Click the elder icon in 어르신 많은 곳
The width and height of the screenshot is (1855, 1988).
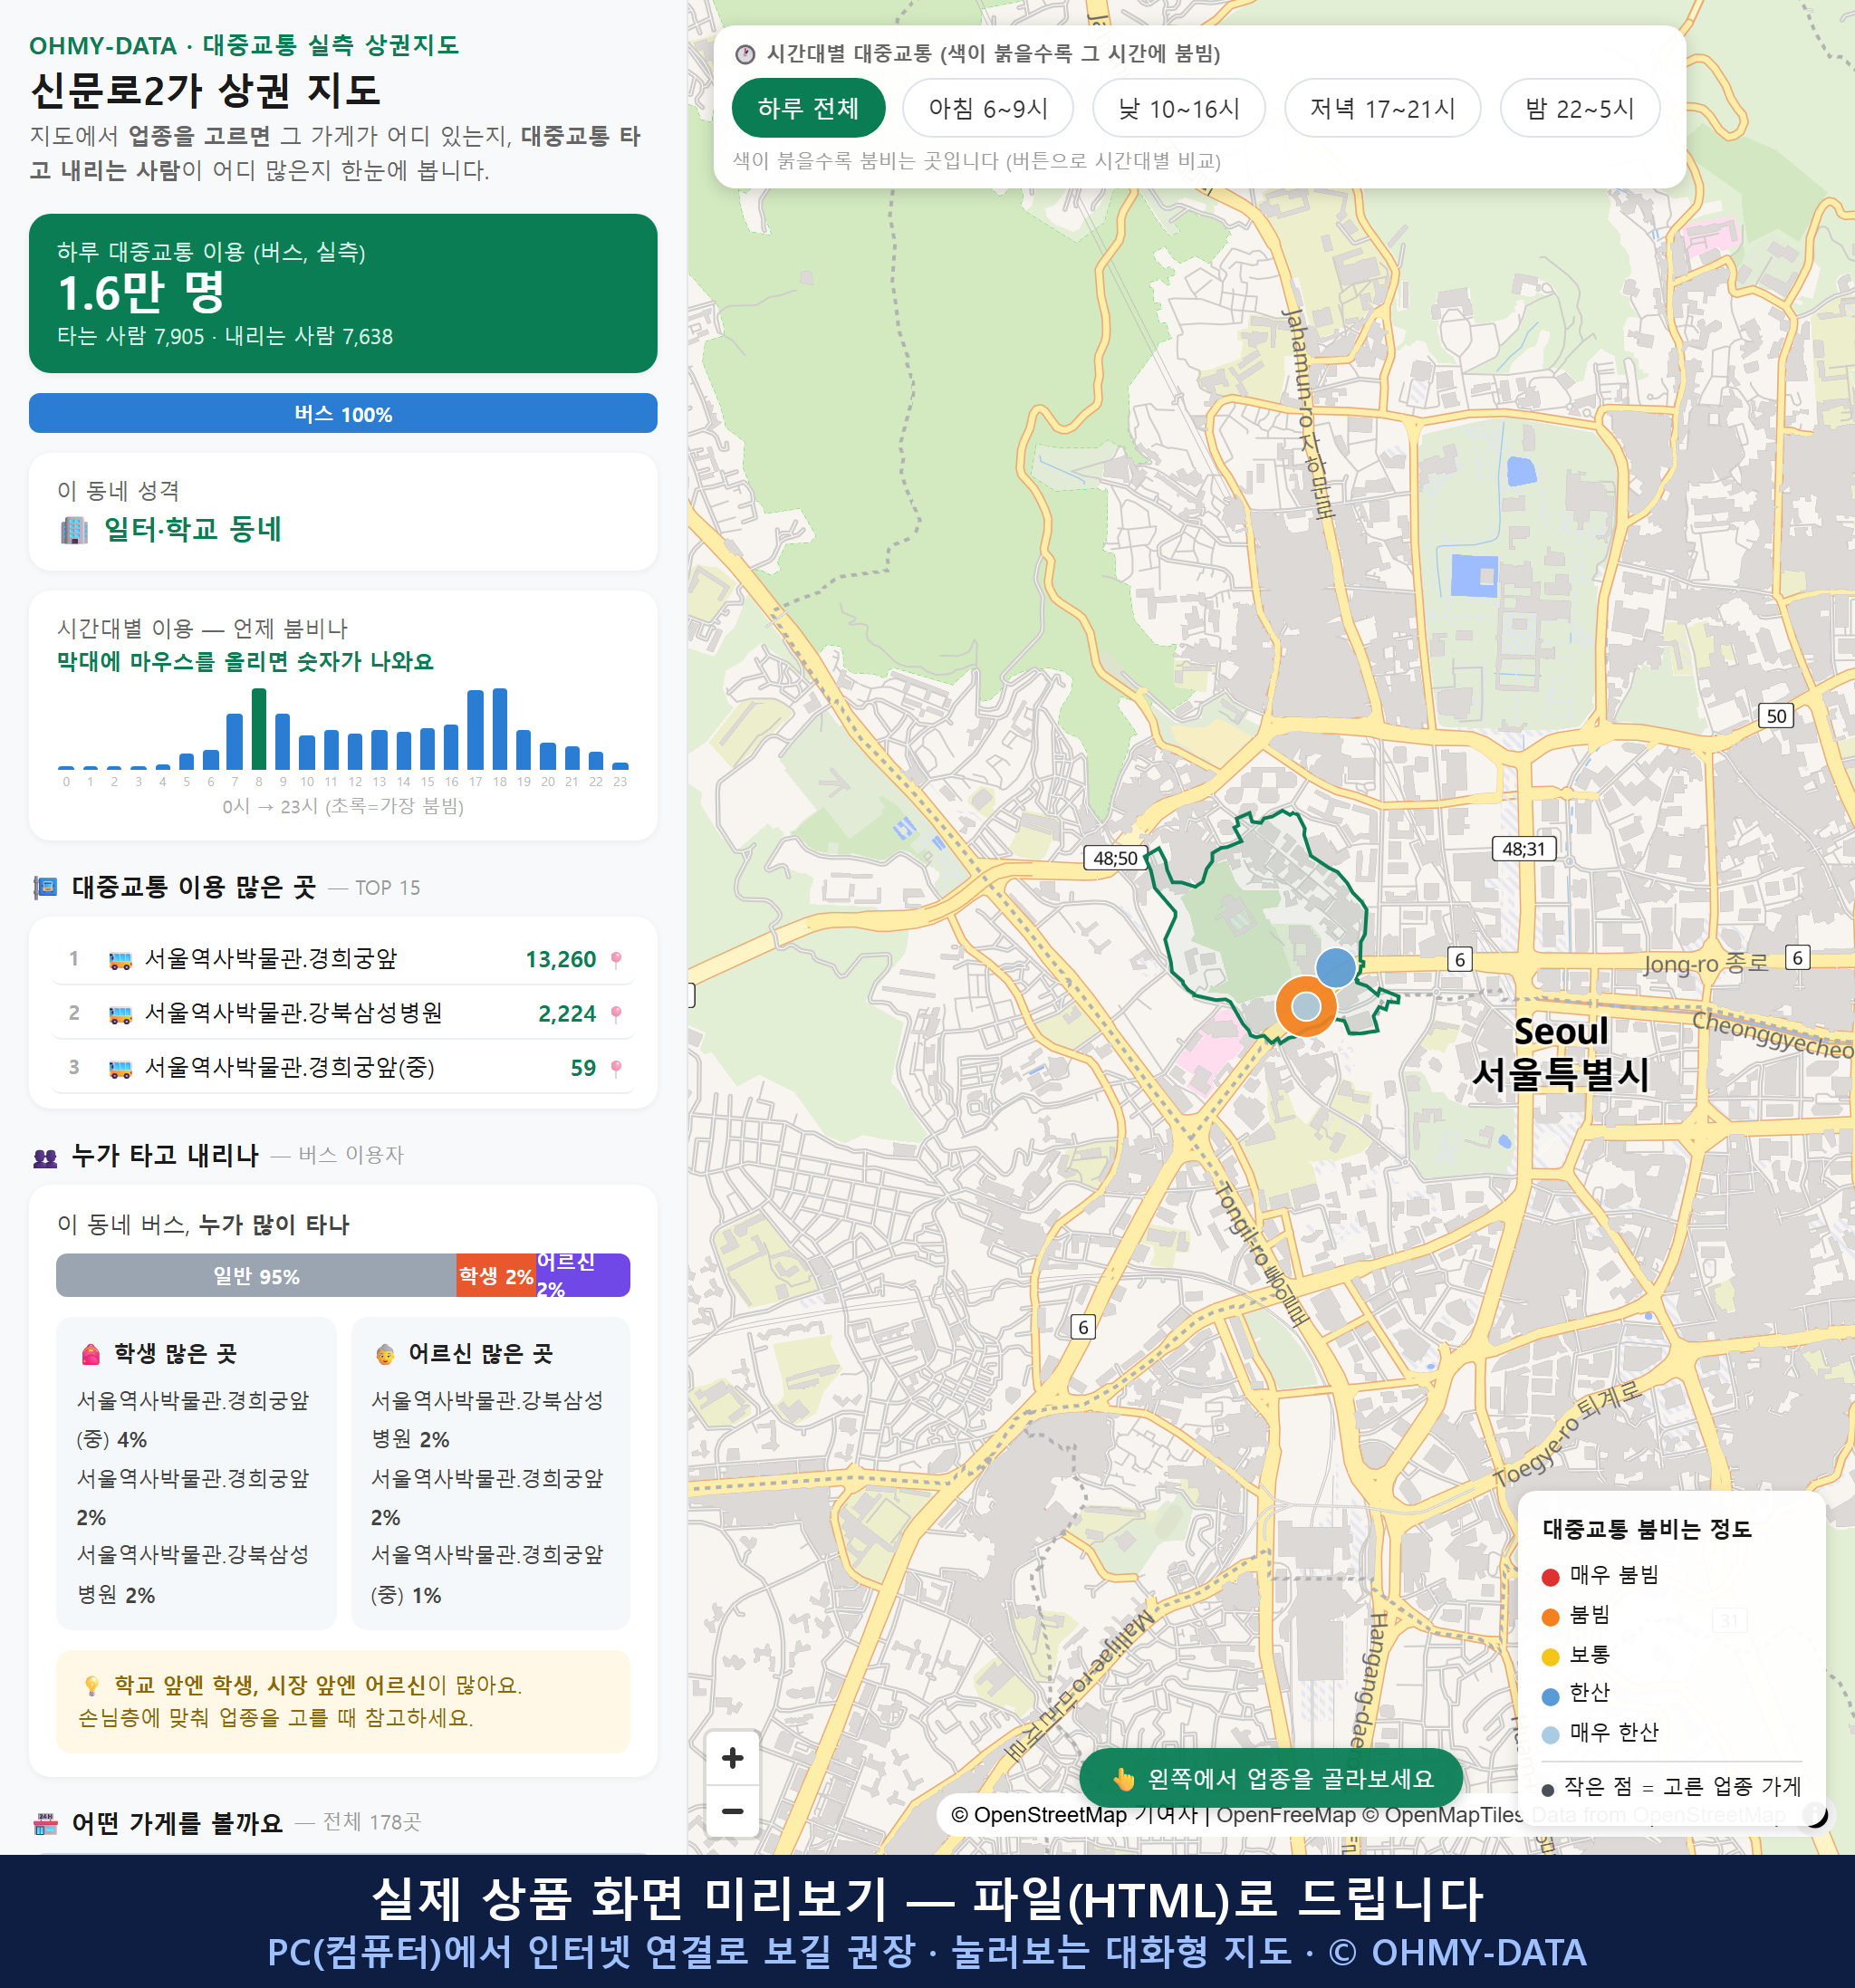[x=385, y=1354]
